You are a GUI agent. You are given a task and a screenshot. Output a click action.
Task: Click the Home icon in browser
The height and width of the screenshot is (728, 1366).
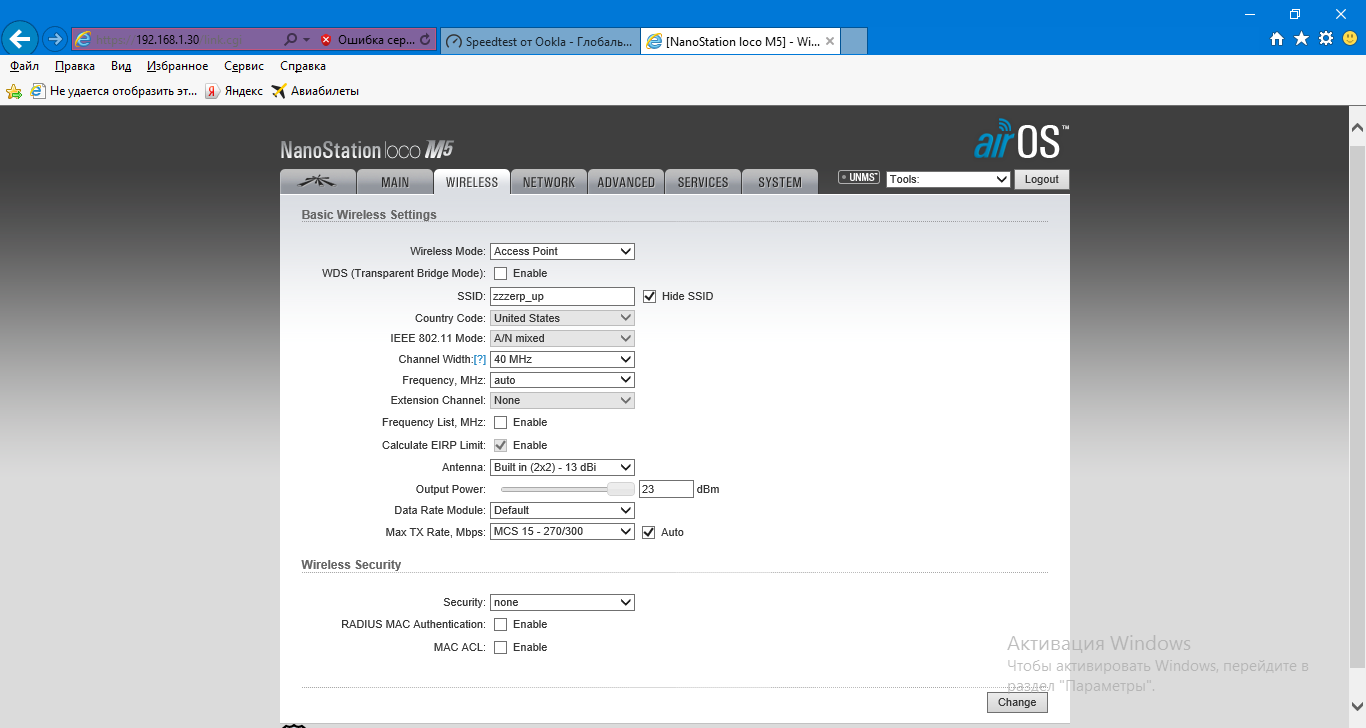(x=1276, y=39)
